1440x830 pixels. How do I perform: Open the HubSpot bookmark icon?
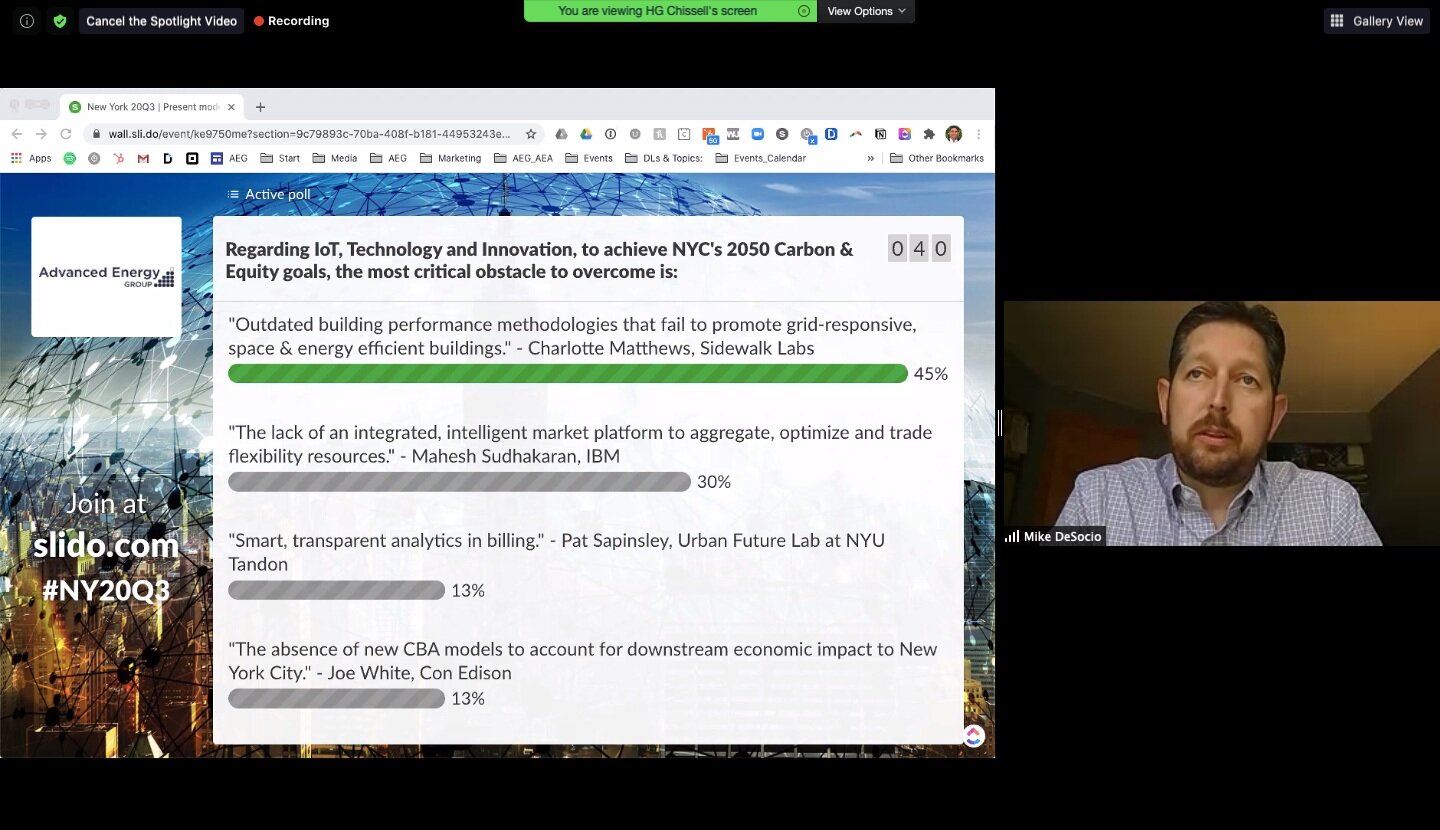click(118, 158)
